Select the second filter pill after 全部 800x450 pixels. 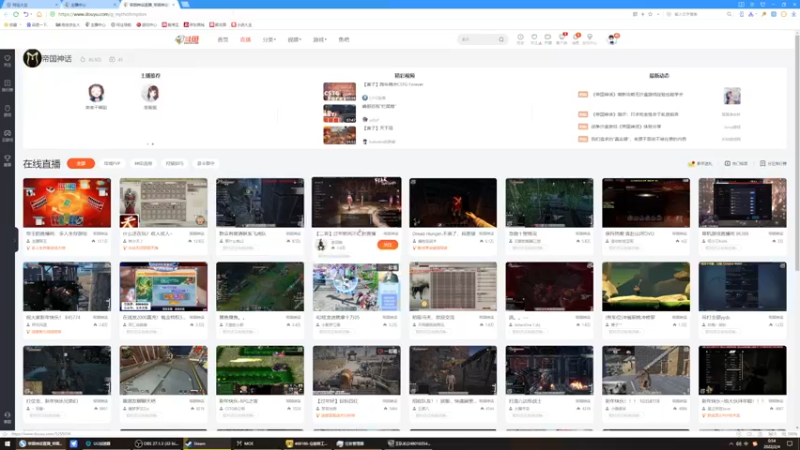point(112,163)
